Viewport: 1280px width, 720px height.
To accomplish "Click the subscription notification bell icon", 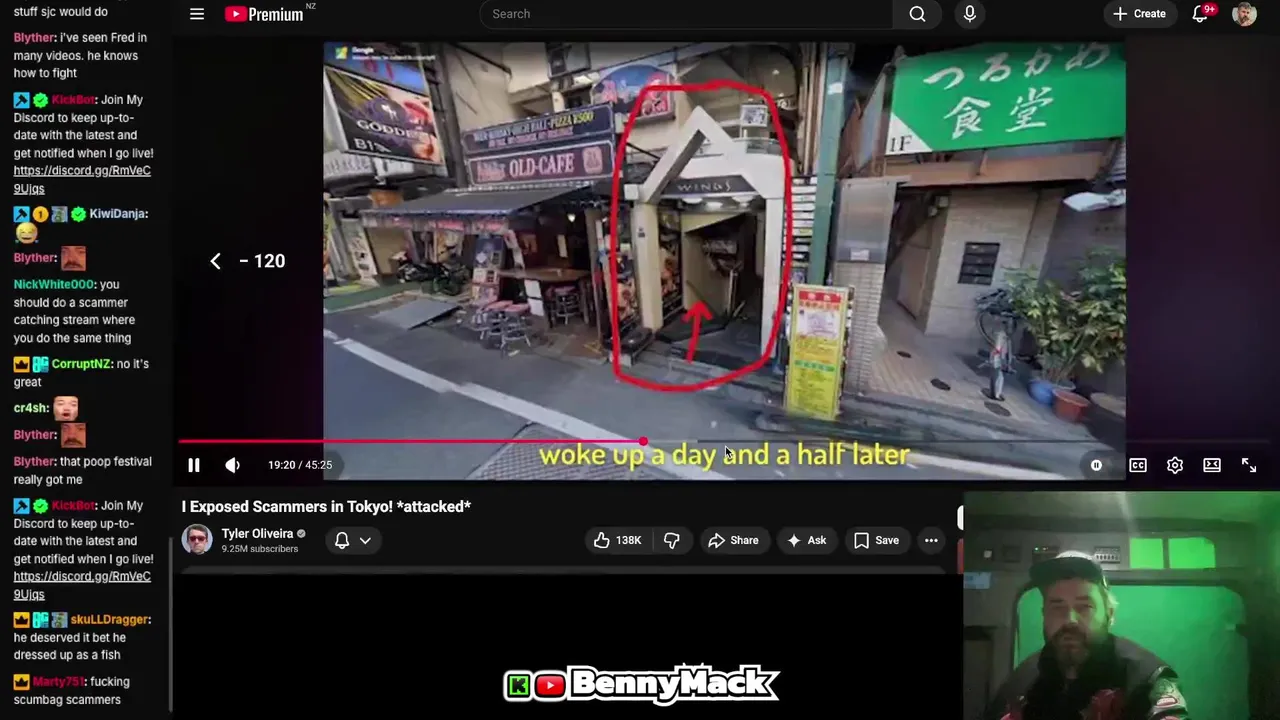I will point(342,540).
